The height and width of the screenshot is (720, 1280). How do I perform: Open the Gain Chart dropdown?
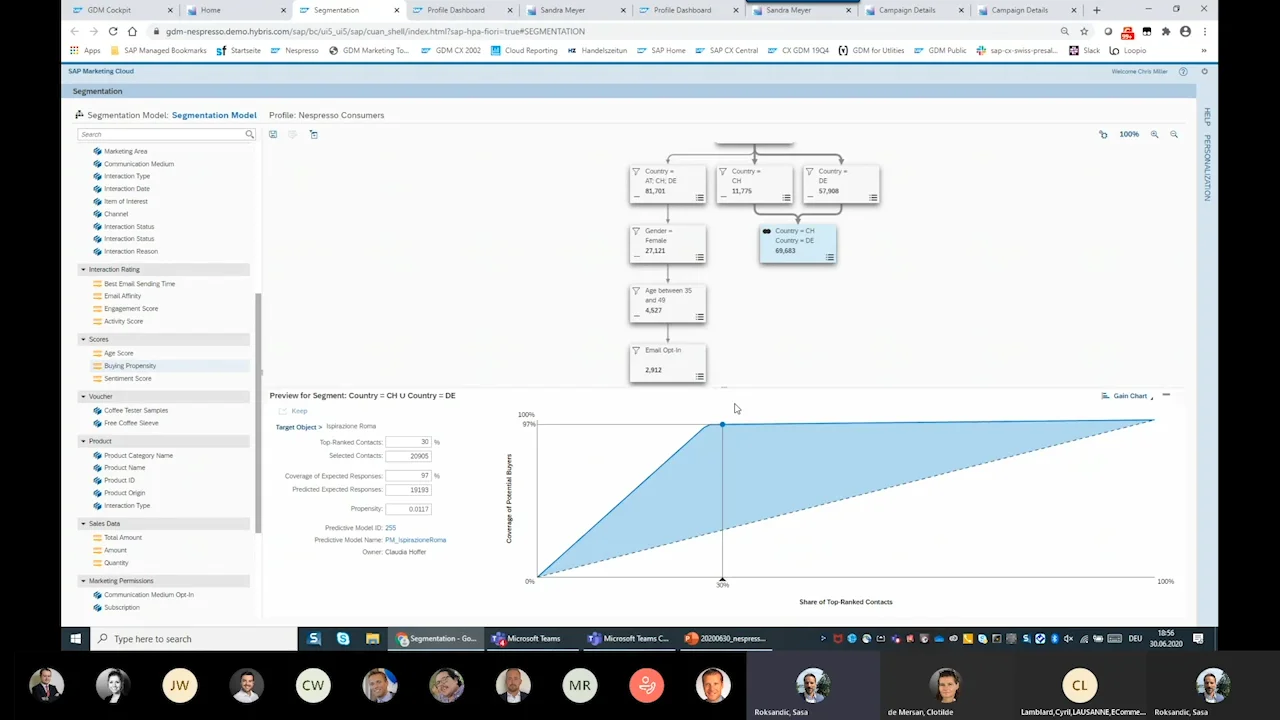(1127, 396)
